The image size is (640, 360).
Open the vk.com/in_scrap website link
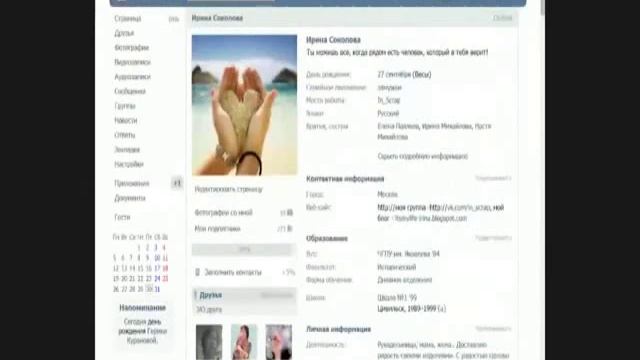(460, 208)
